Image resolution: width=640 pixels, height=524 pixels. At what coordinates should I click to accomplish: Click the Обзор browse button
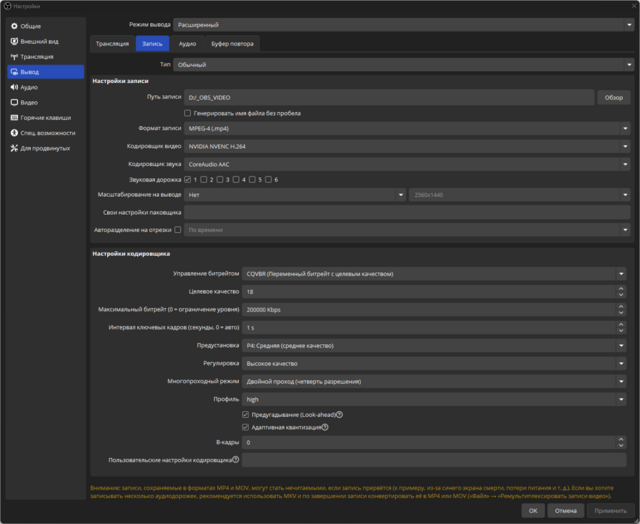[613, 97]
